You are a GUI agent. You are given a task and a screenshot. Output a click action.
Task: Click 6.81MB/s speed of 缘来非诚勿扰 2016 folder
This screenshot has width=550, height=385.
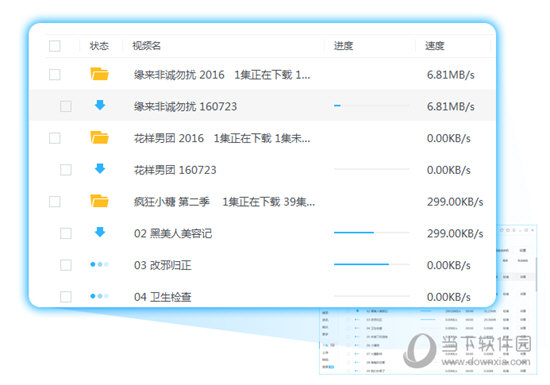(451, 75)
